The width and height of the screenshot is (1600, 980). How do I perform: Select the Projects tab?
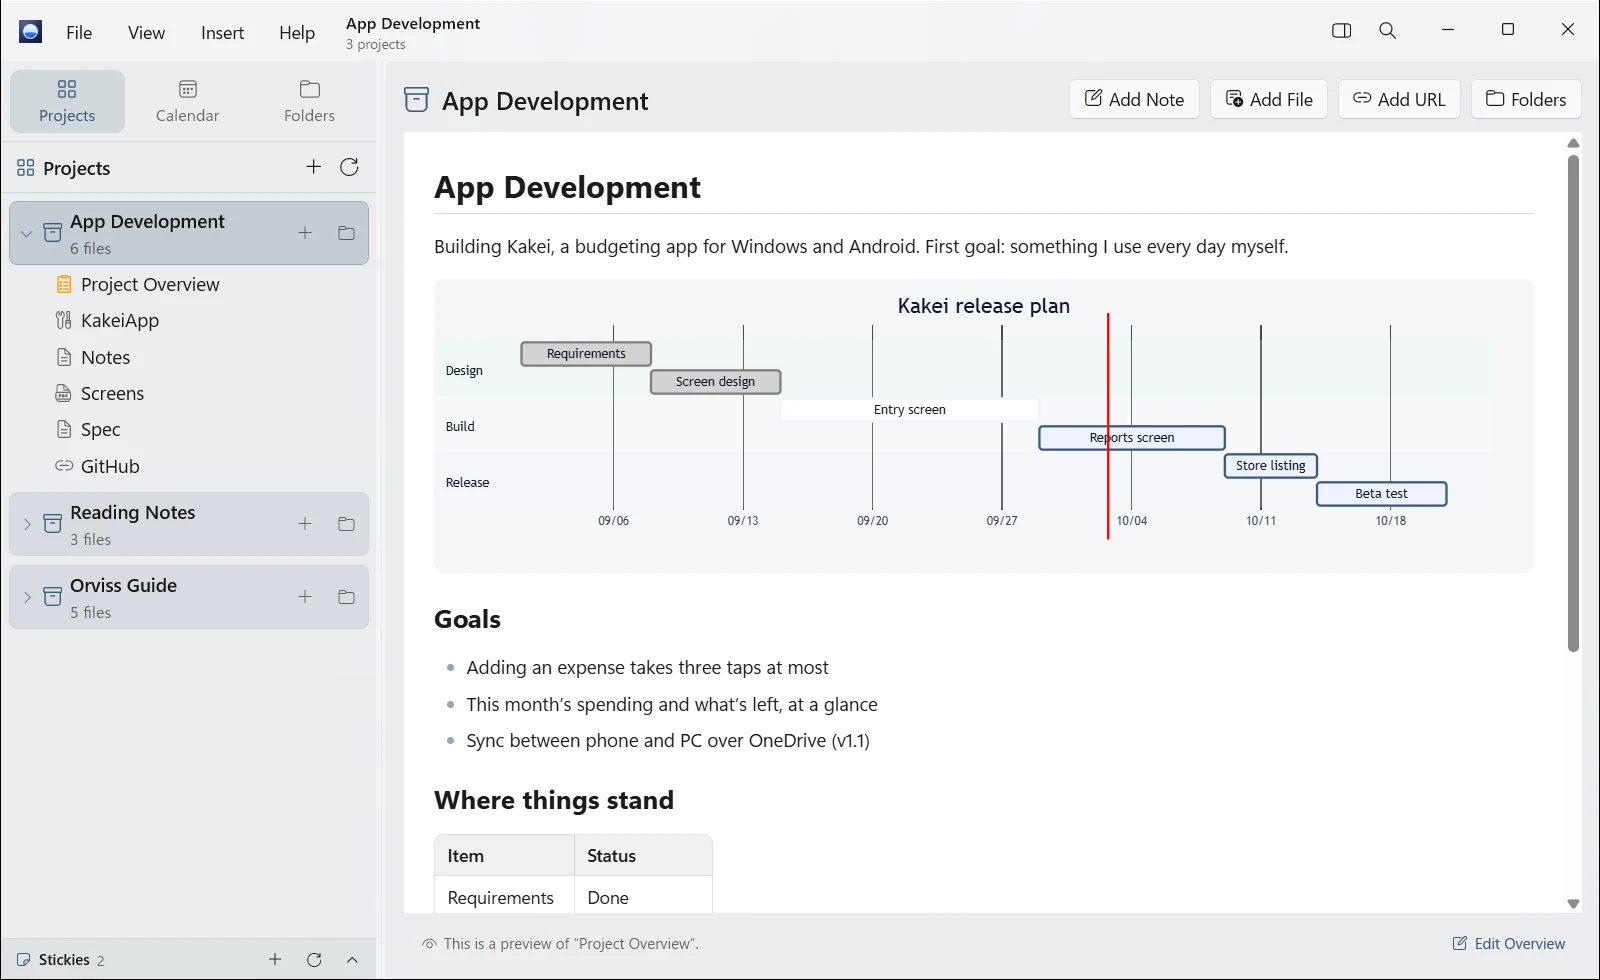click(x=67, y=101)
